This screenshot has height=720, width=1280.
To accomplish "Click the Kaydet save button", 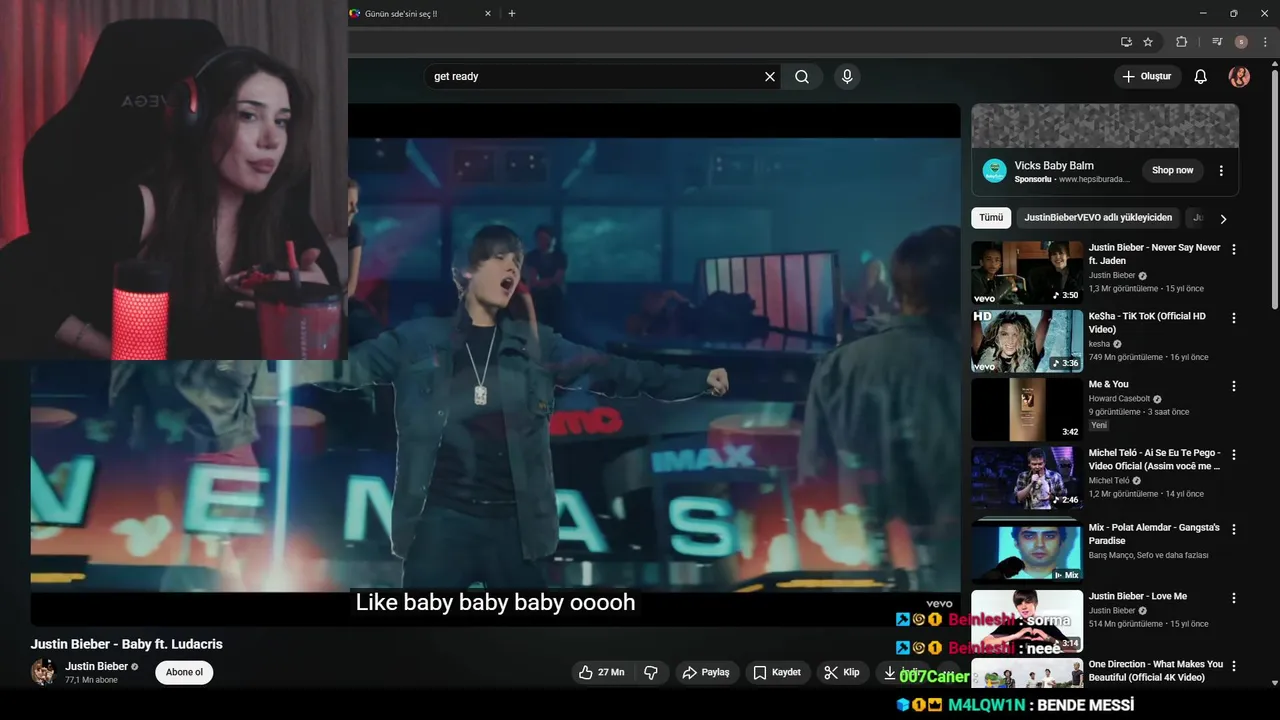I will pos(777,672).
